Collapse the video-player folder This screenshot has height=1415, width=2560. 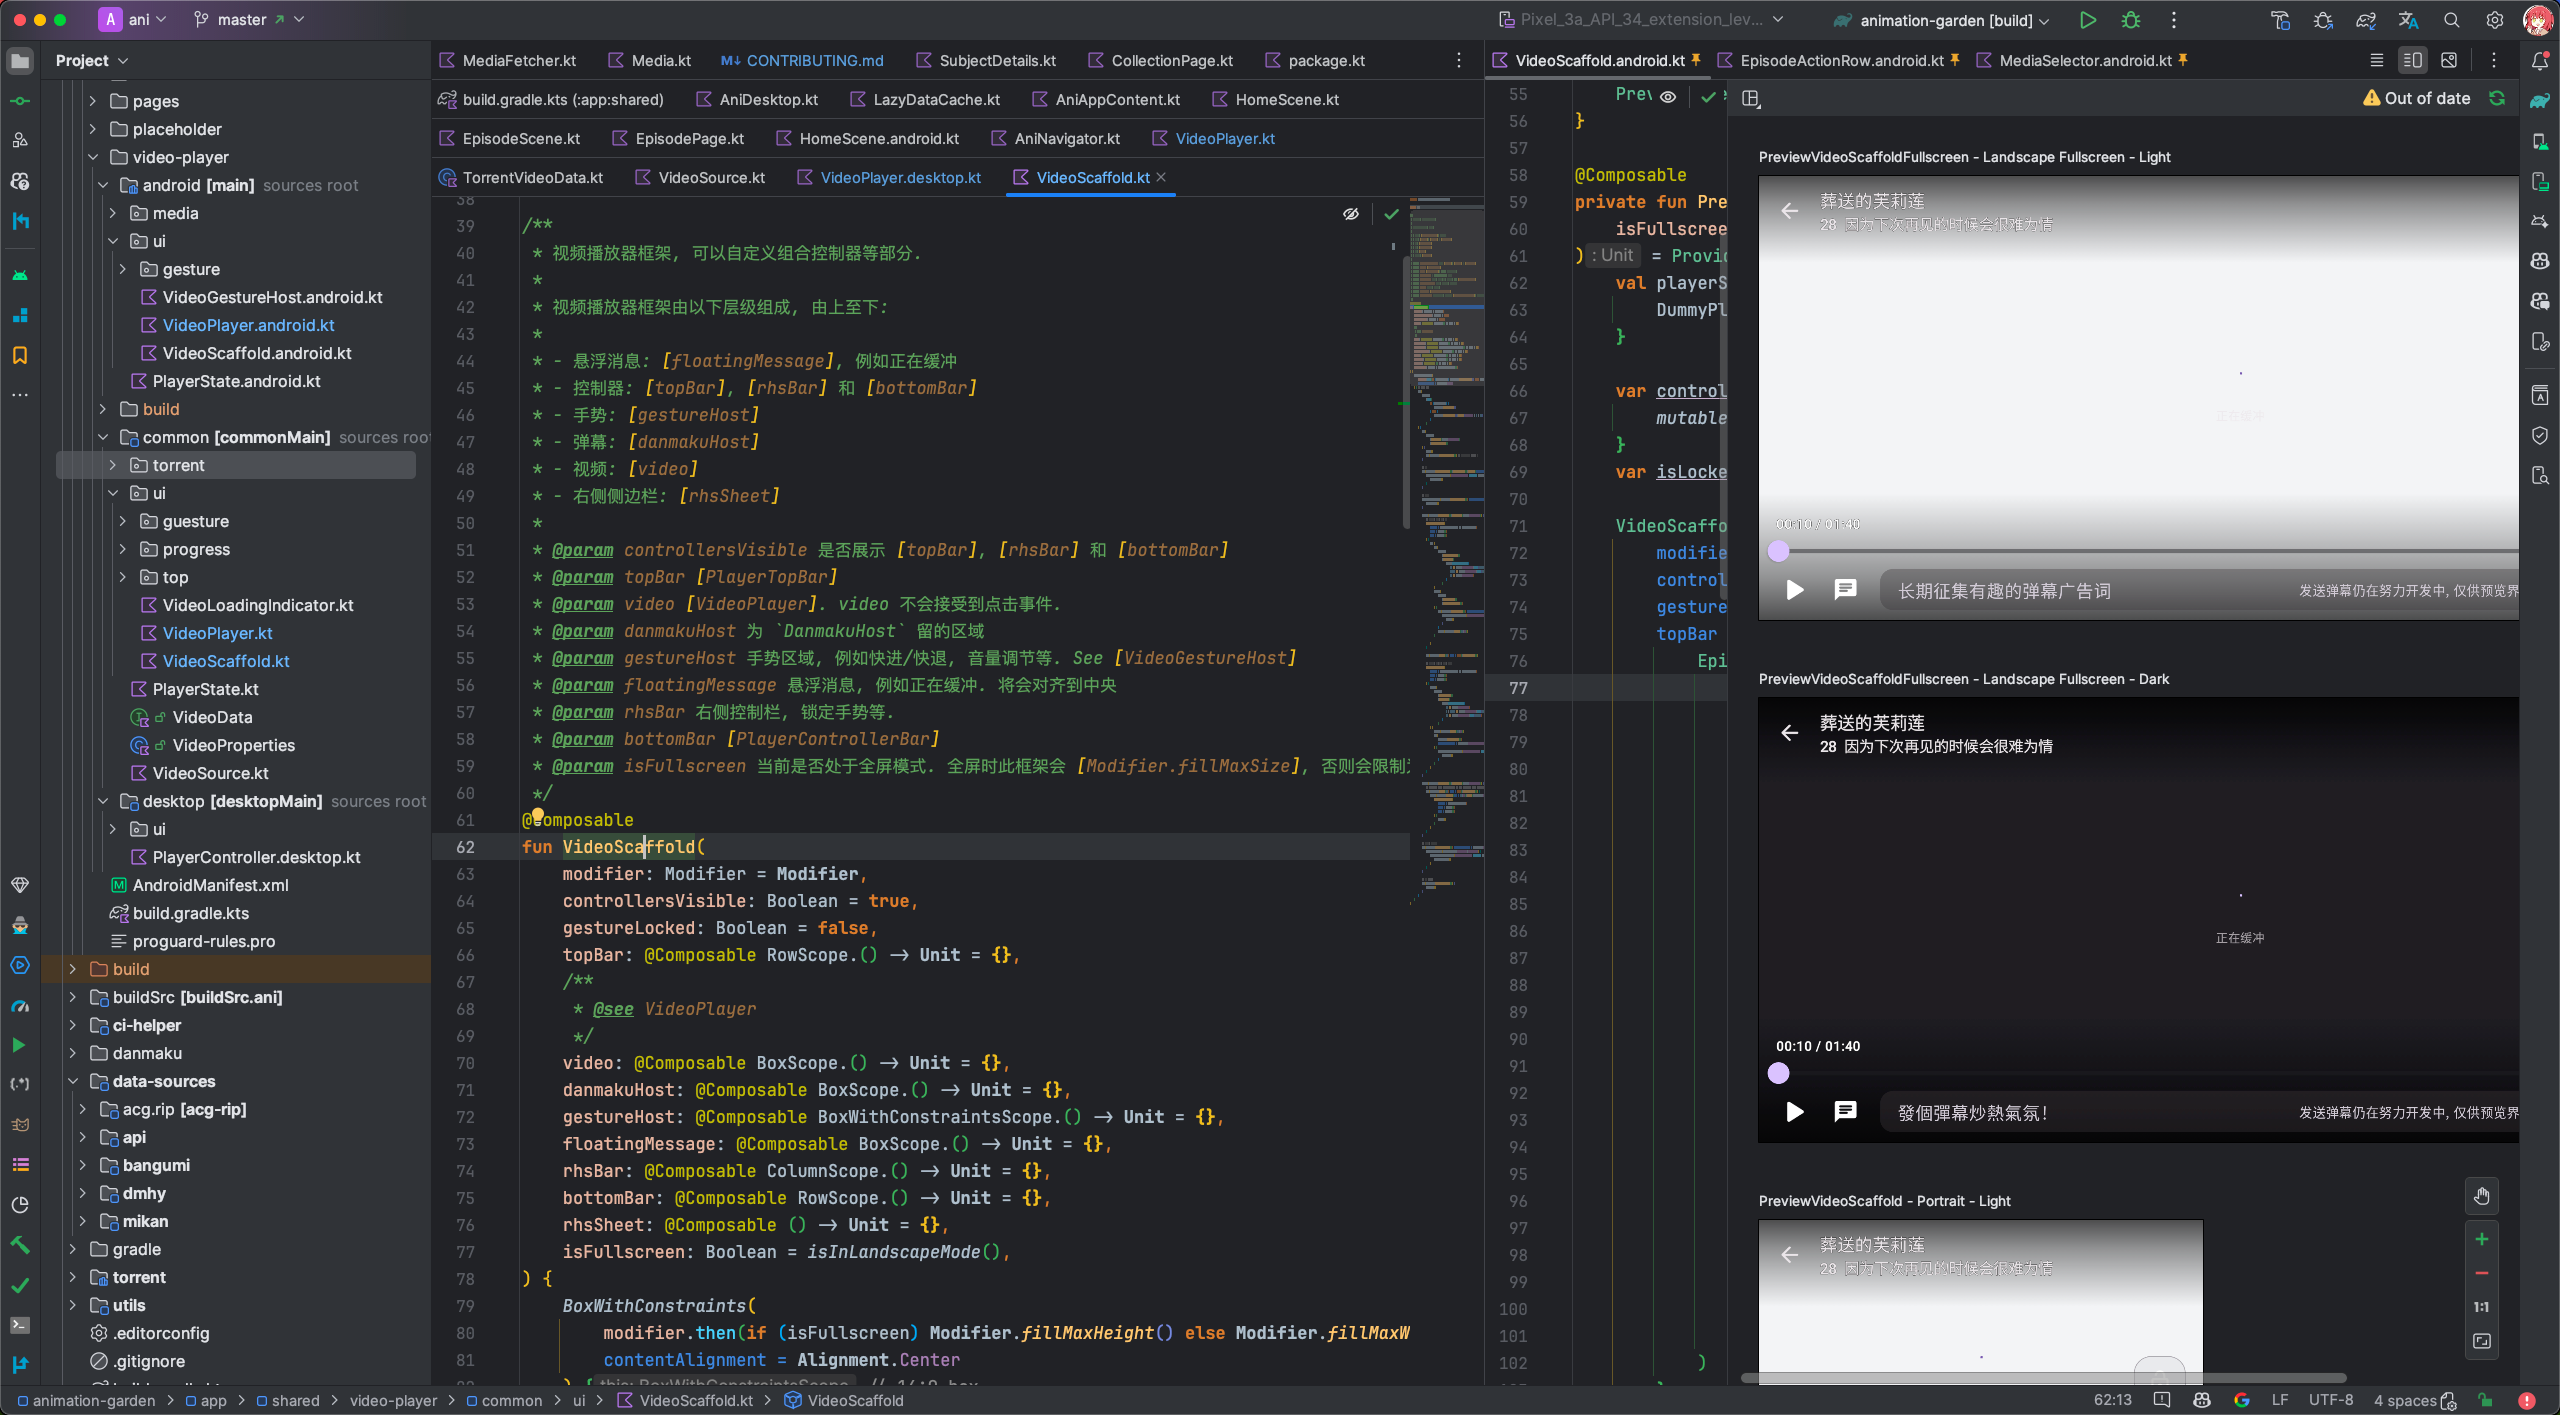click(93, 157)
